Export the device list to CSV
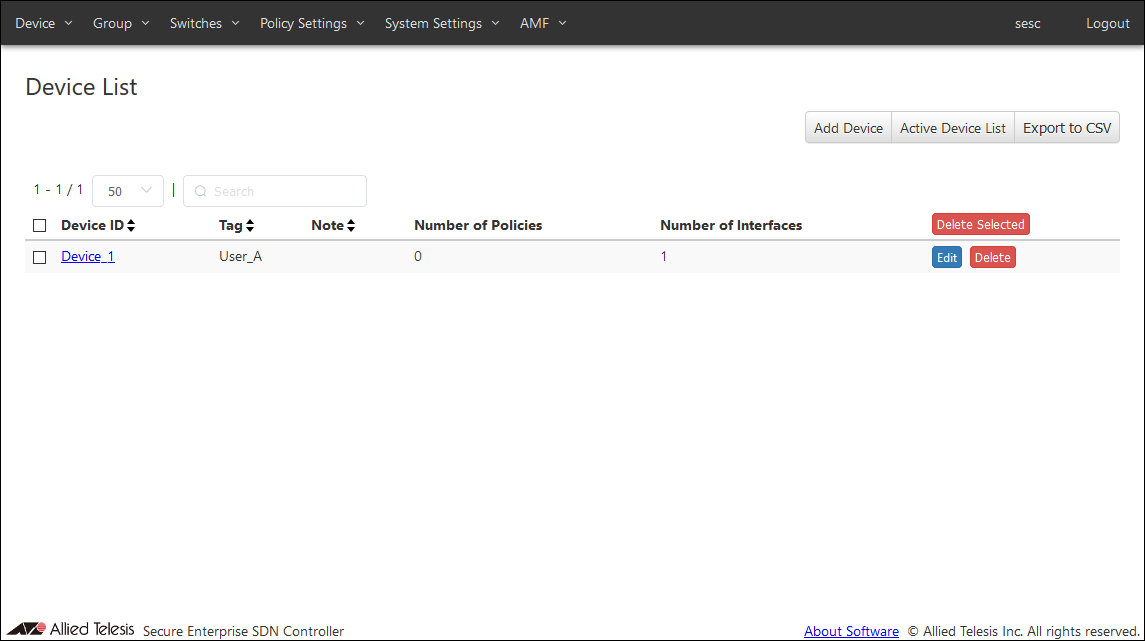Image resolution: width=1145 pixels, height=641 pixels. [1066, 128]
